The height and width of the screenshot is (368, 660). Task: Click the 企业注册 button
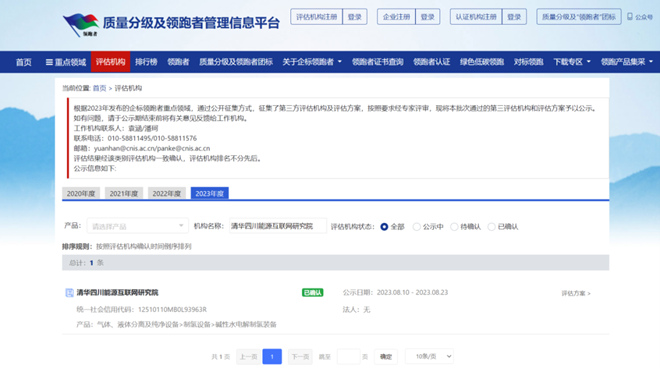coord(397,17)
